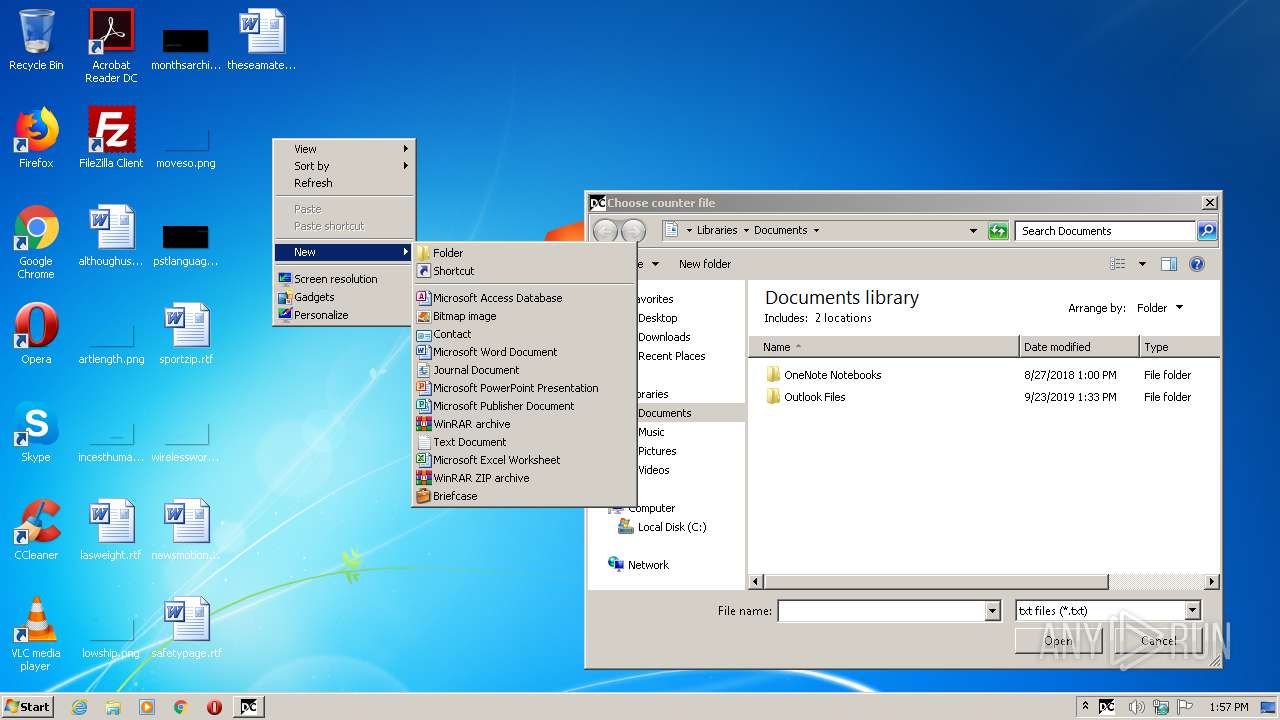Image resolution: width=1280 pixels, height=720 pixels.
Task: Choose Screen resolution from the context menu
Action: 344,279
